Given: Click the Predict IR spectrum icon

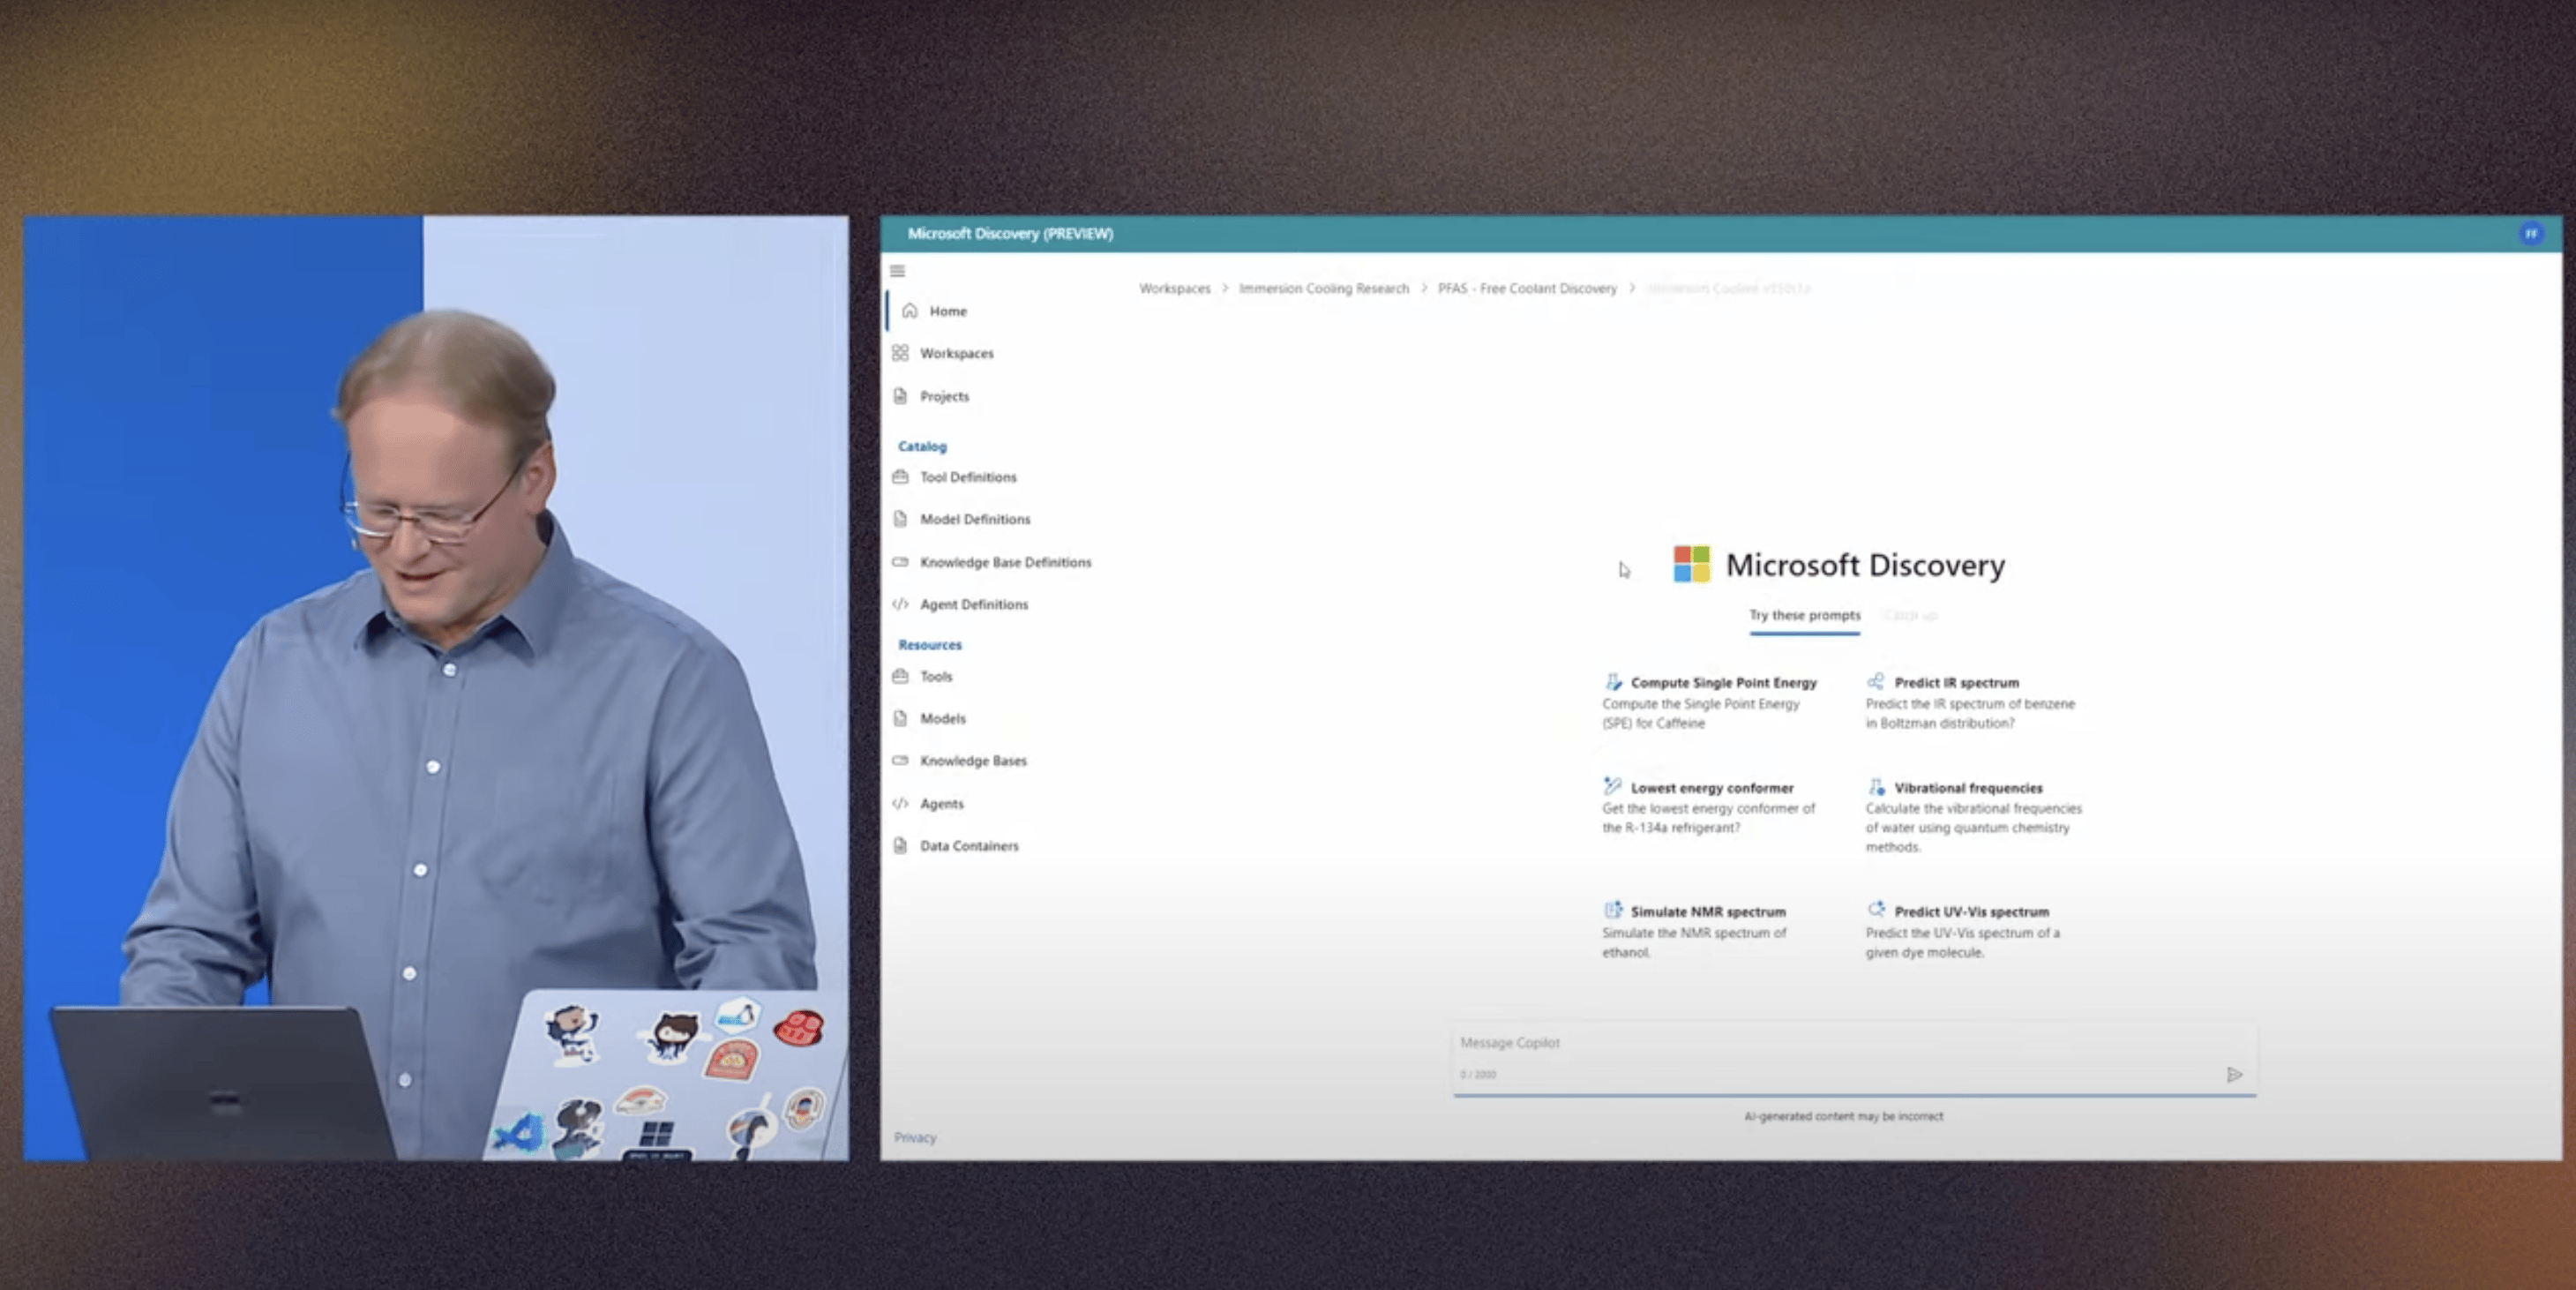Looking at the screenshot, I should click(x=1875, y=682).
